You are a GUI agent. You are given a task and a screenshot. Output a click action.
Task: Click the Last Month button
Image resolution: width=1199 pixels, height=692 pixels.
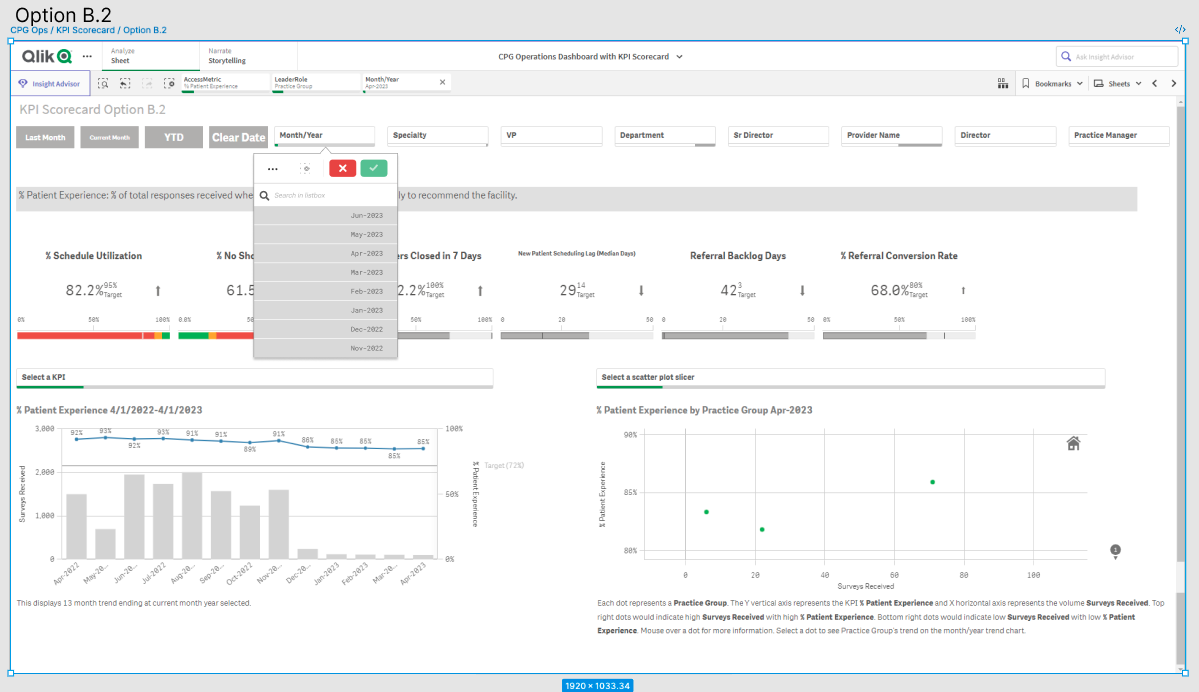45,138
